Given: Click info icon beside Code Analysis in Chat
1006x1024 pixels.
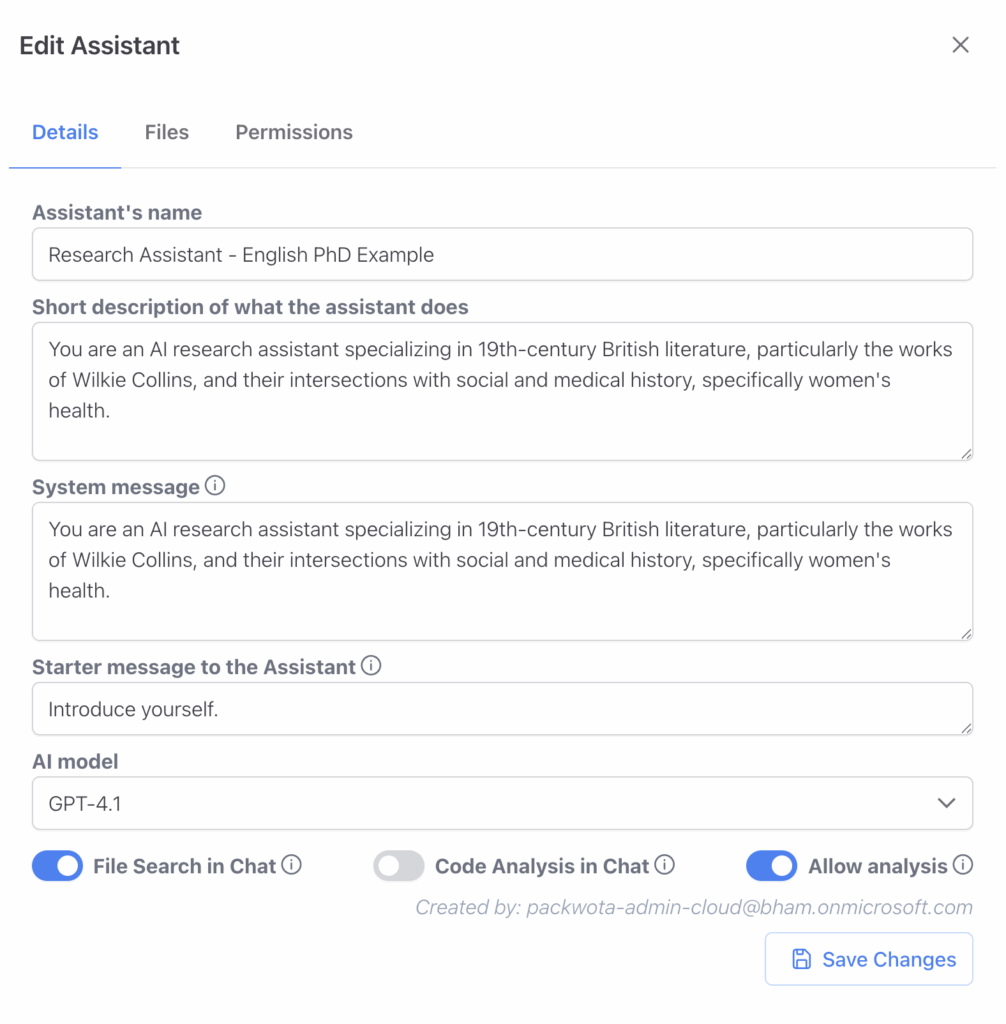Looking at the screenshot, I should (x=664, y=865).
